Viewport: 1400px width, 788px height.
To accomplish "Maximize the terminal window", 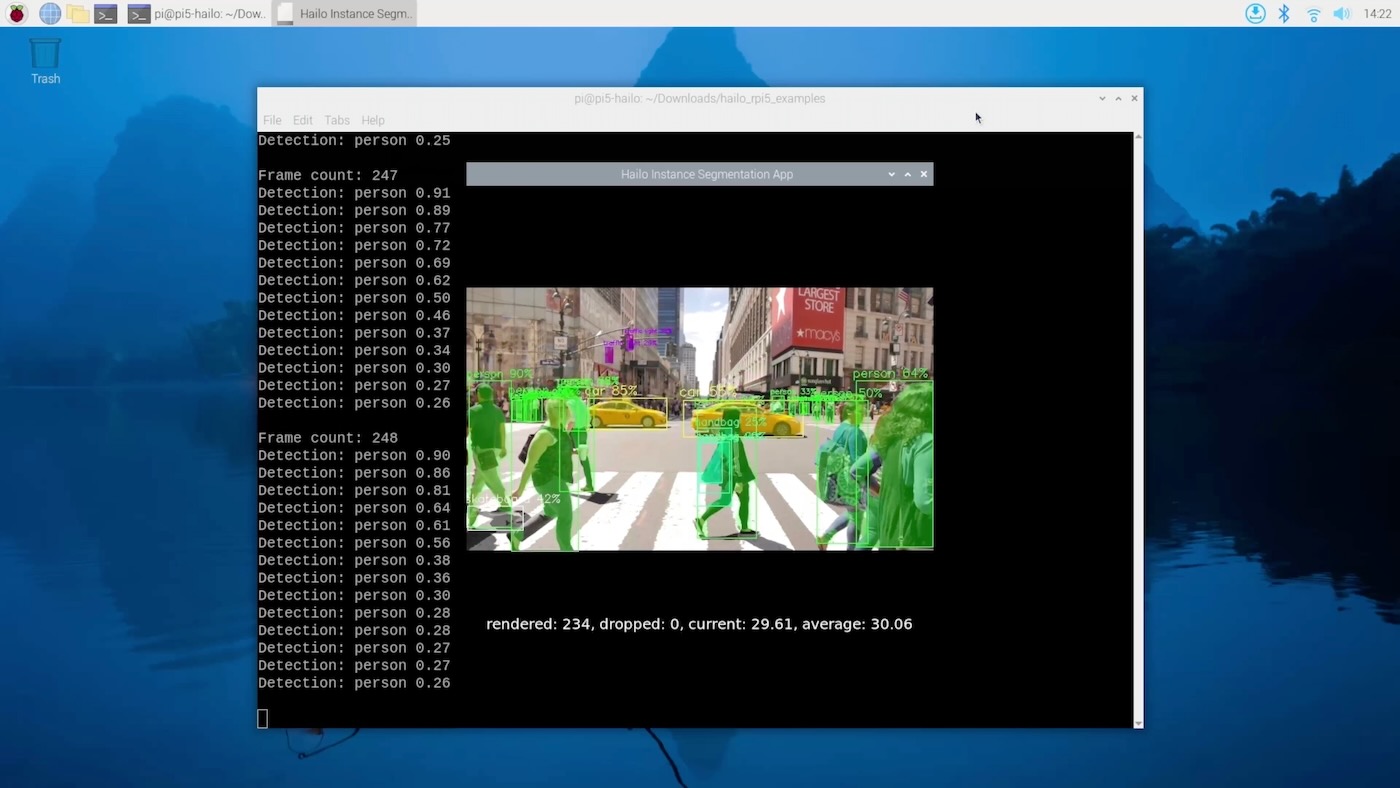I will (x=1118, y=98).
